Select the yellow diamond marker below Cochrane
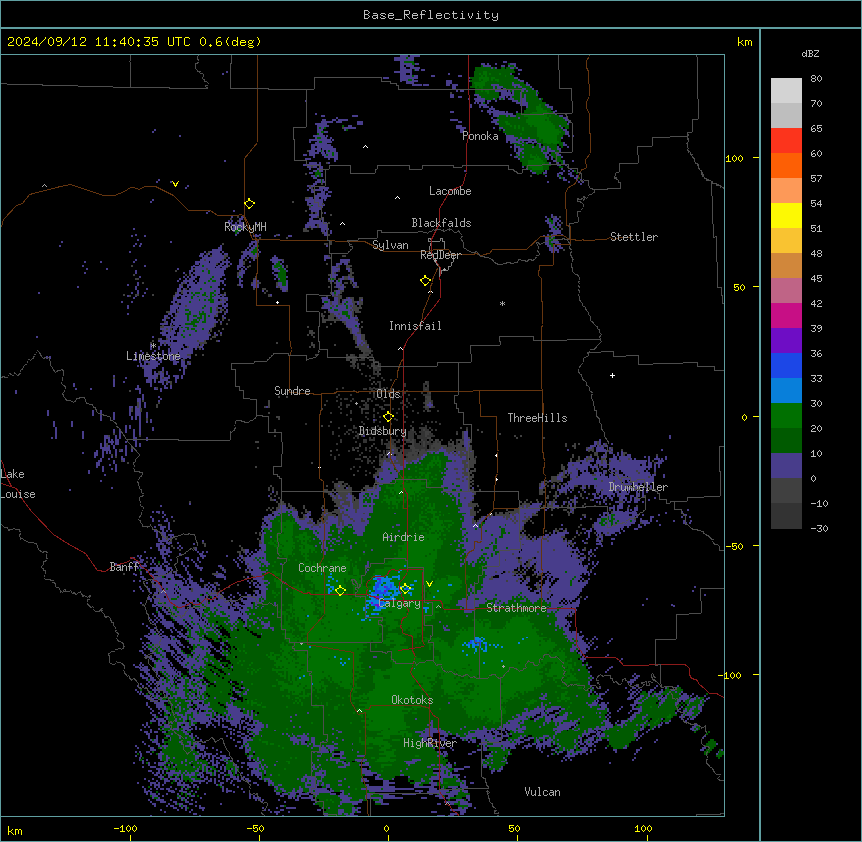The image size is (862, 842). [x=340, y=590]
